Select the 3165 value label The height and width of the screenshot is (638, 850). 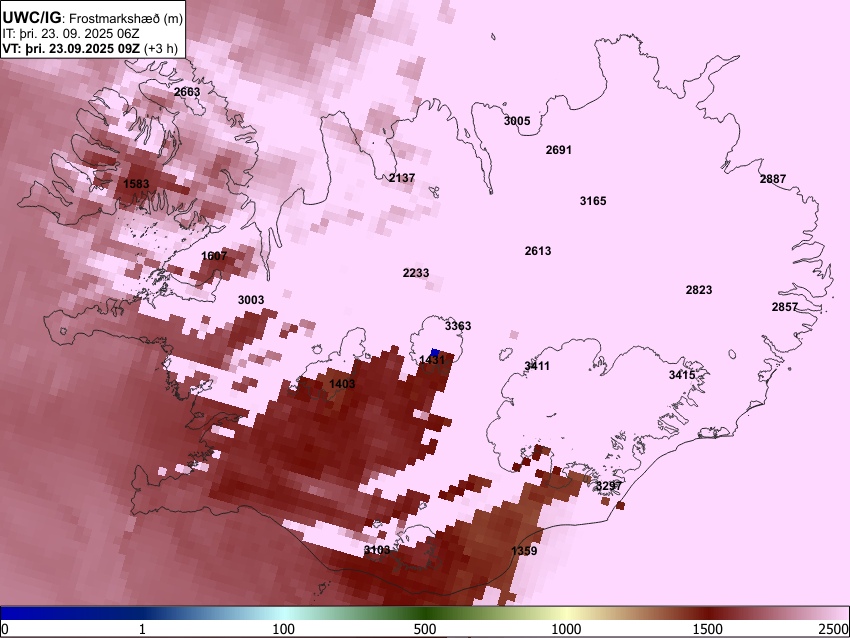(x=593, y=201)
